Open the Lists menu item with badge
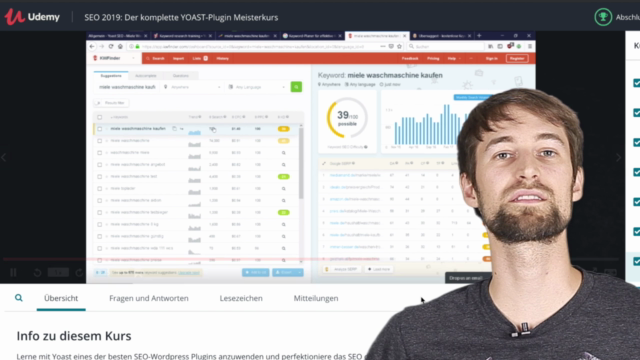Viewport: 640px width, 360px height. (x=200, y=58)
